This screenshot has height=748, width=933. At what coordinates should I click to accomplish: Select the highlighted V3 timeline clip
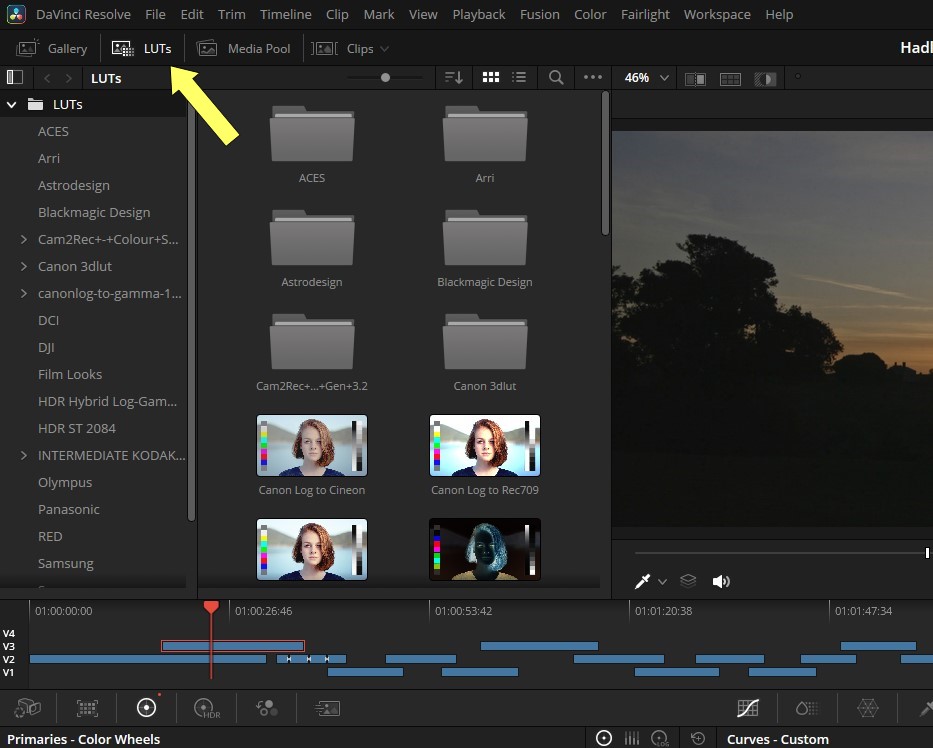pos(233,646)
